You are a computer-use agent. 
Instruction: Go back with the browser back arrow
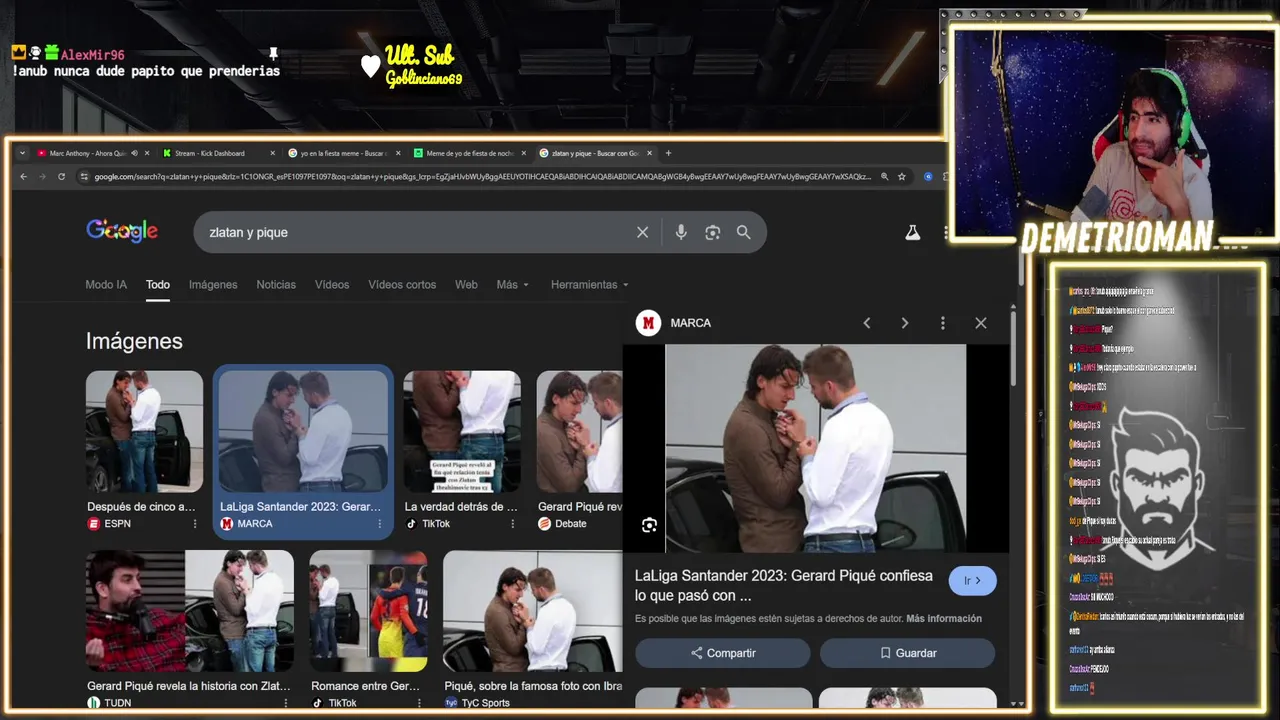pyautogui.click(x=23, y=177)
